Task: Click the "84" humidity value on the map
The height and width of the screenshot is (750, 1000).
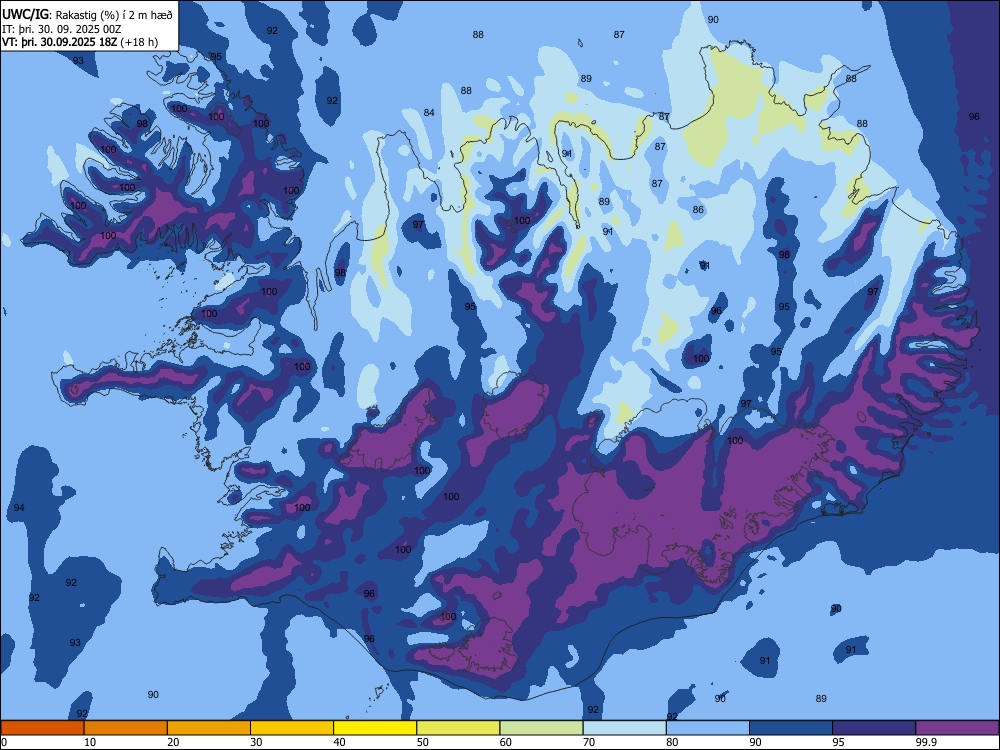Action: click(x=429, y=113)
